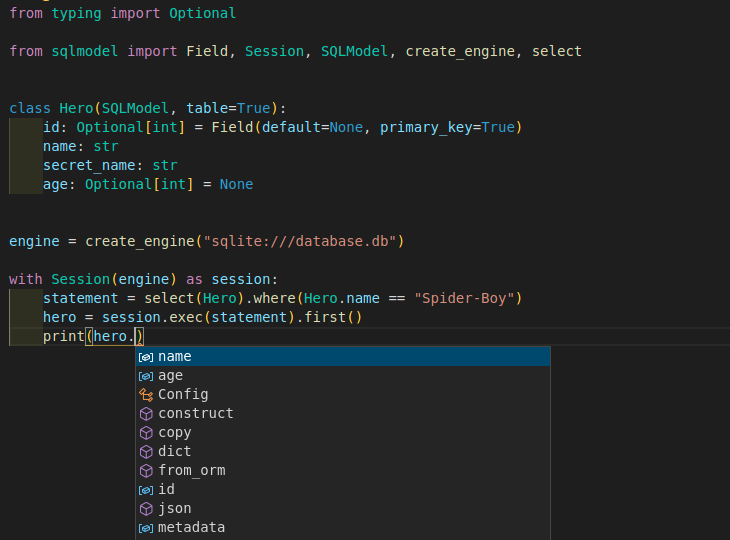Click the field icon beside id suggestion

[x=146, y=490]
